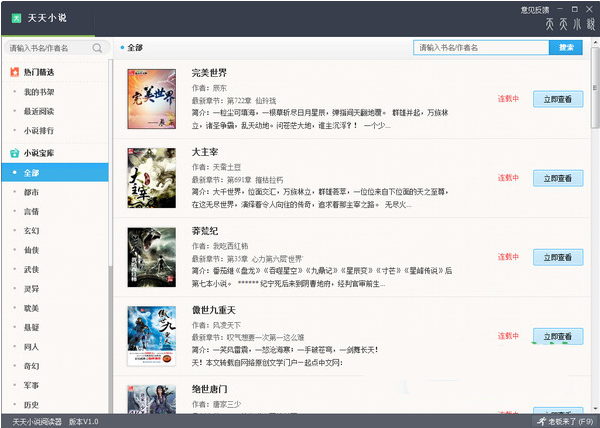The image size is (600, 428).
Task: Open 我的书架 in the sidebar
Action: pyautogui.click(x=39, y=92)
